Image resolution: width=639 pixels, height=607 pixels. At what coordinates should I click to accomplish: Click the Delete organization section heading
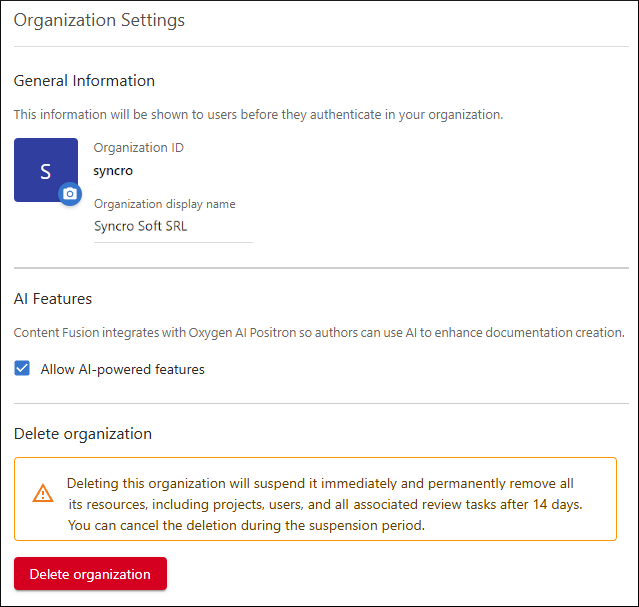(83, 434)
